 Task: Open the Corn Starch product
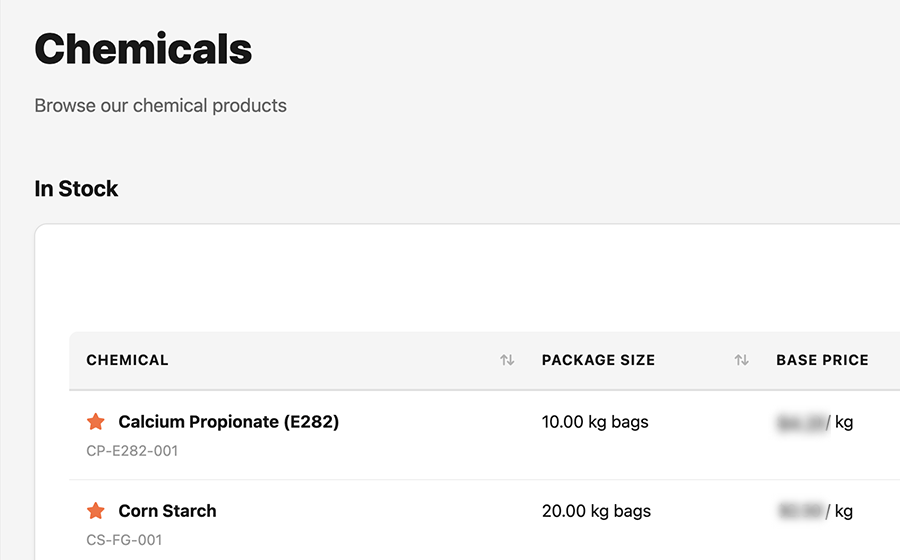click(167, 511)
